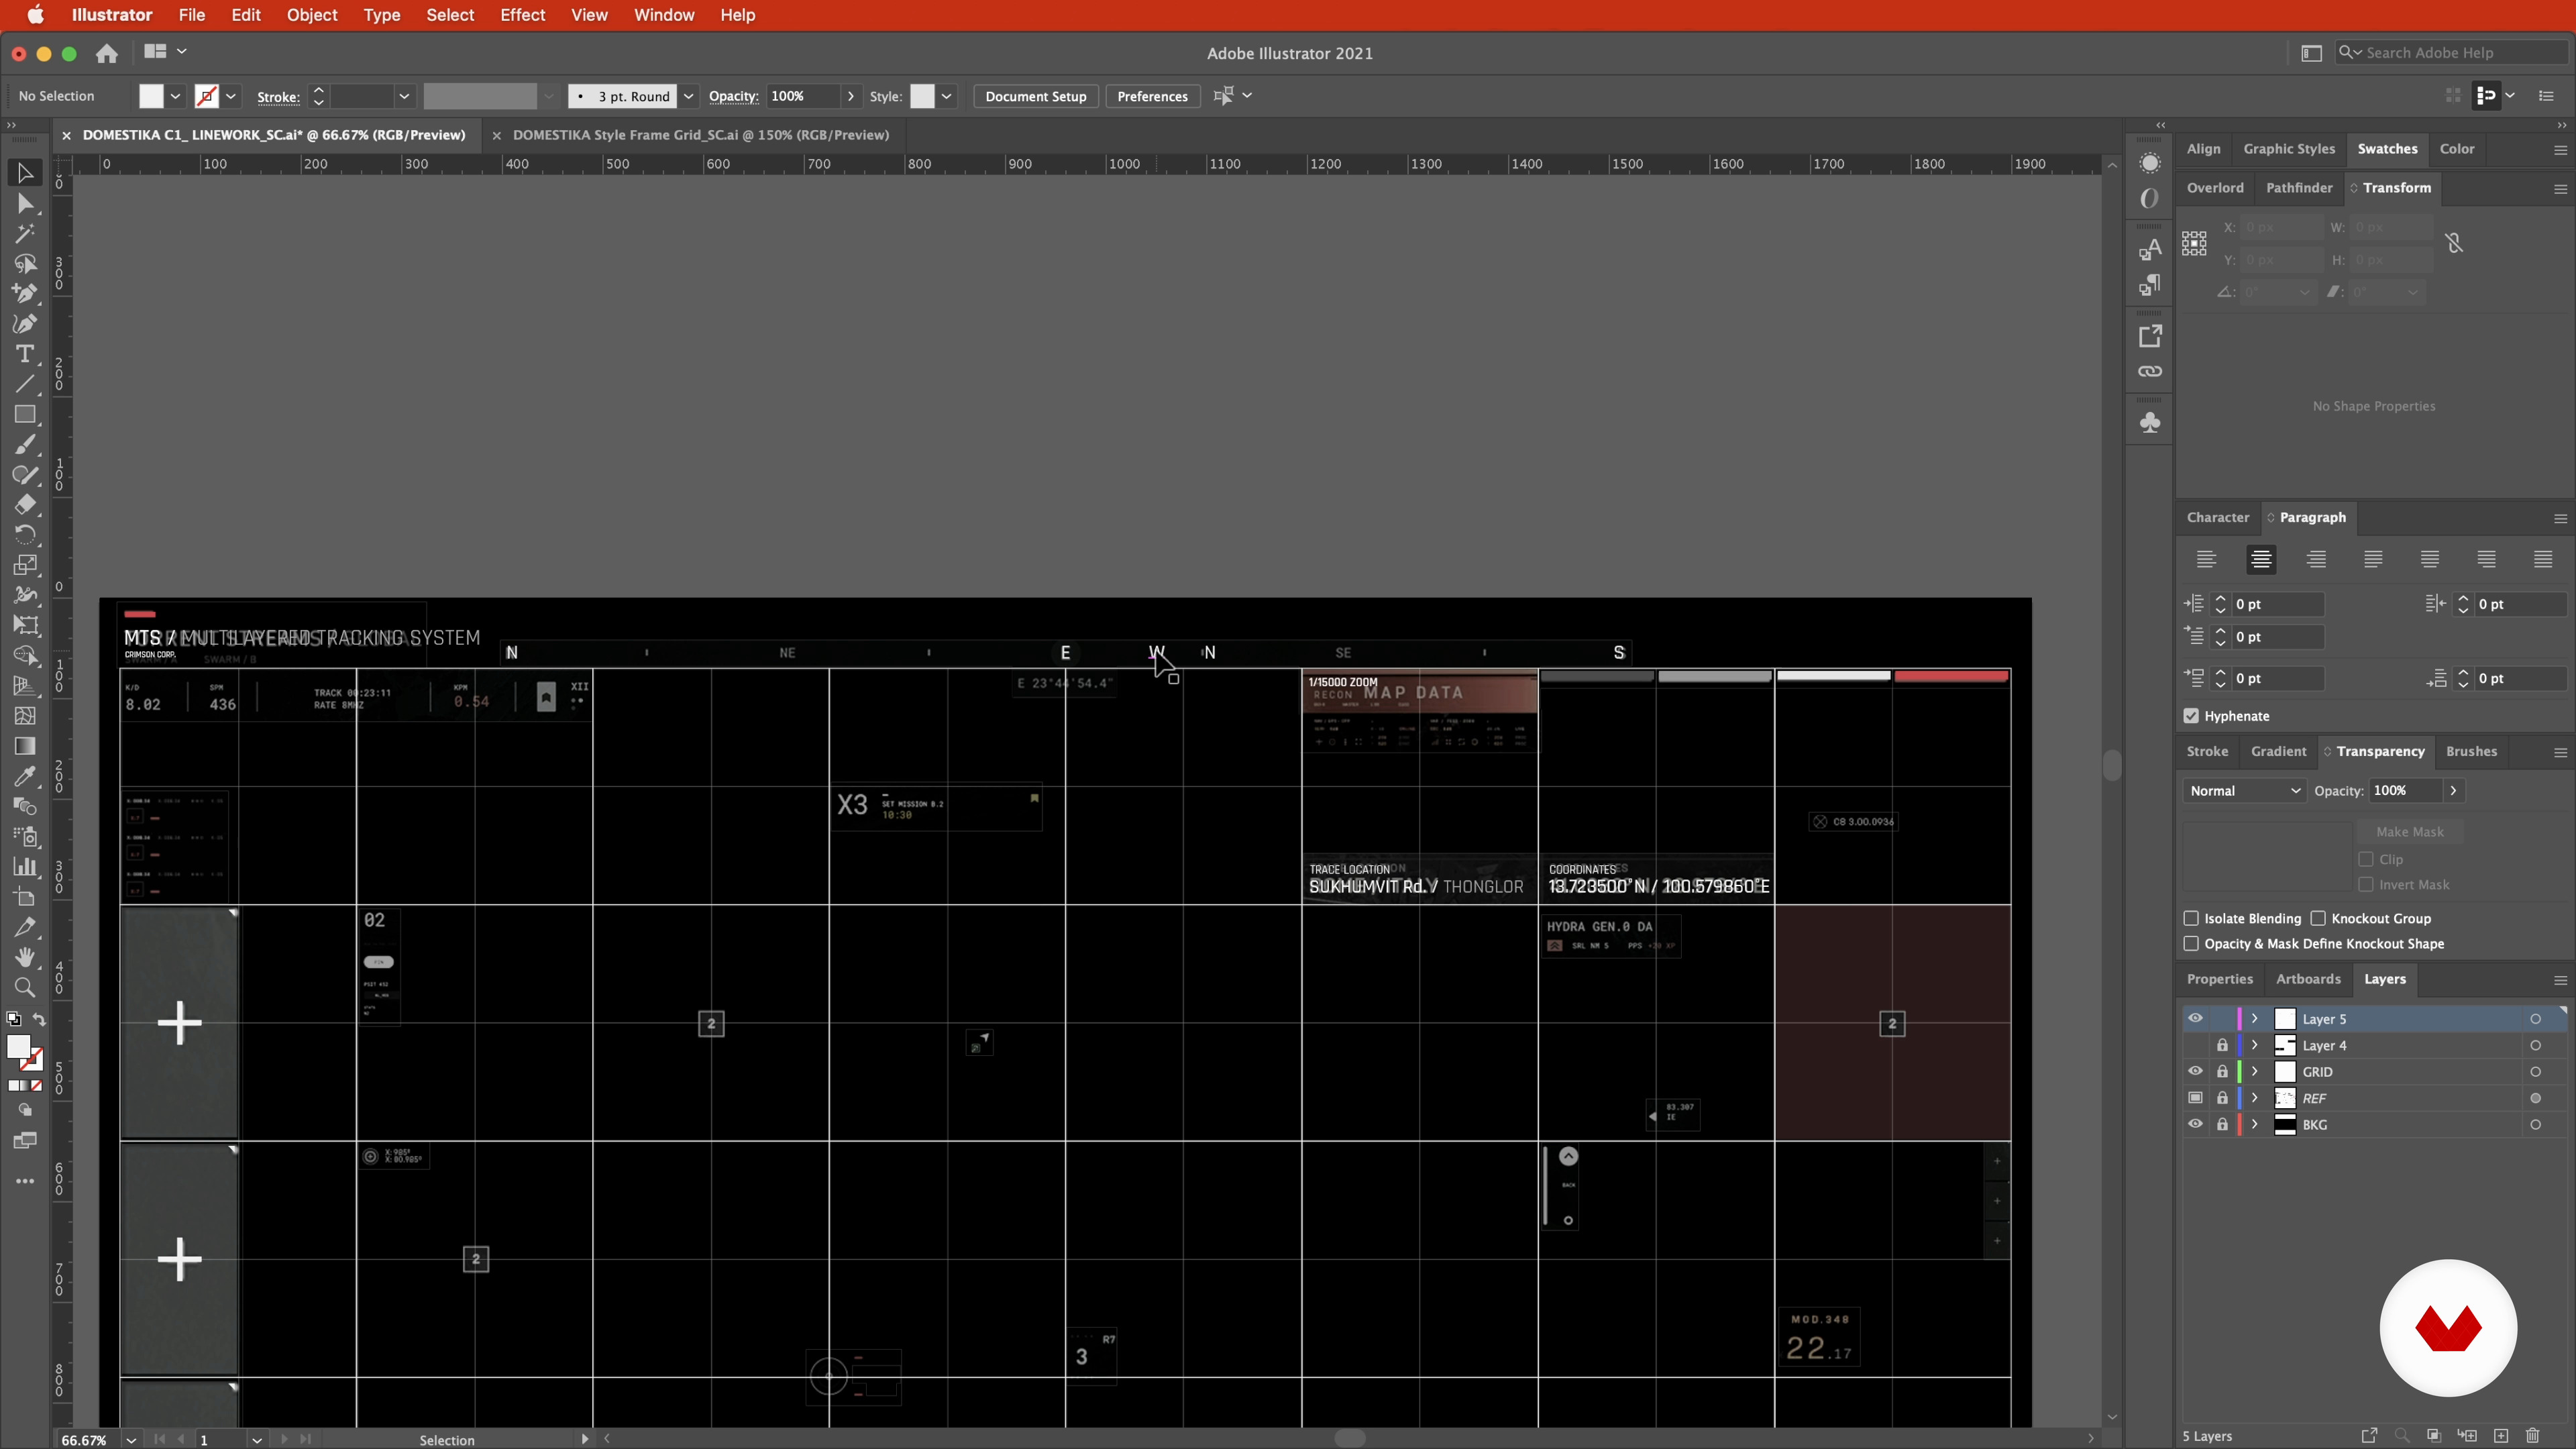Click stroke color swatch in control bar

(x=207, y=96)
